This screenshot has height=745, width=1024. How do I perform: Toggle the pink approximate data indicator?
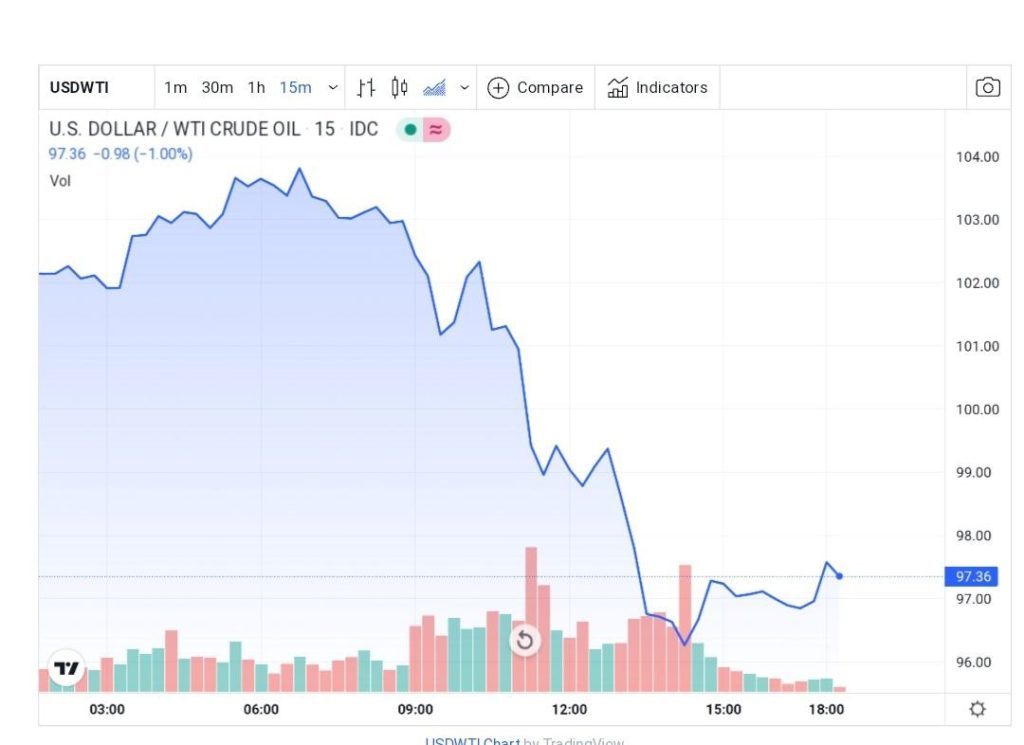[x=436, y=130]
